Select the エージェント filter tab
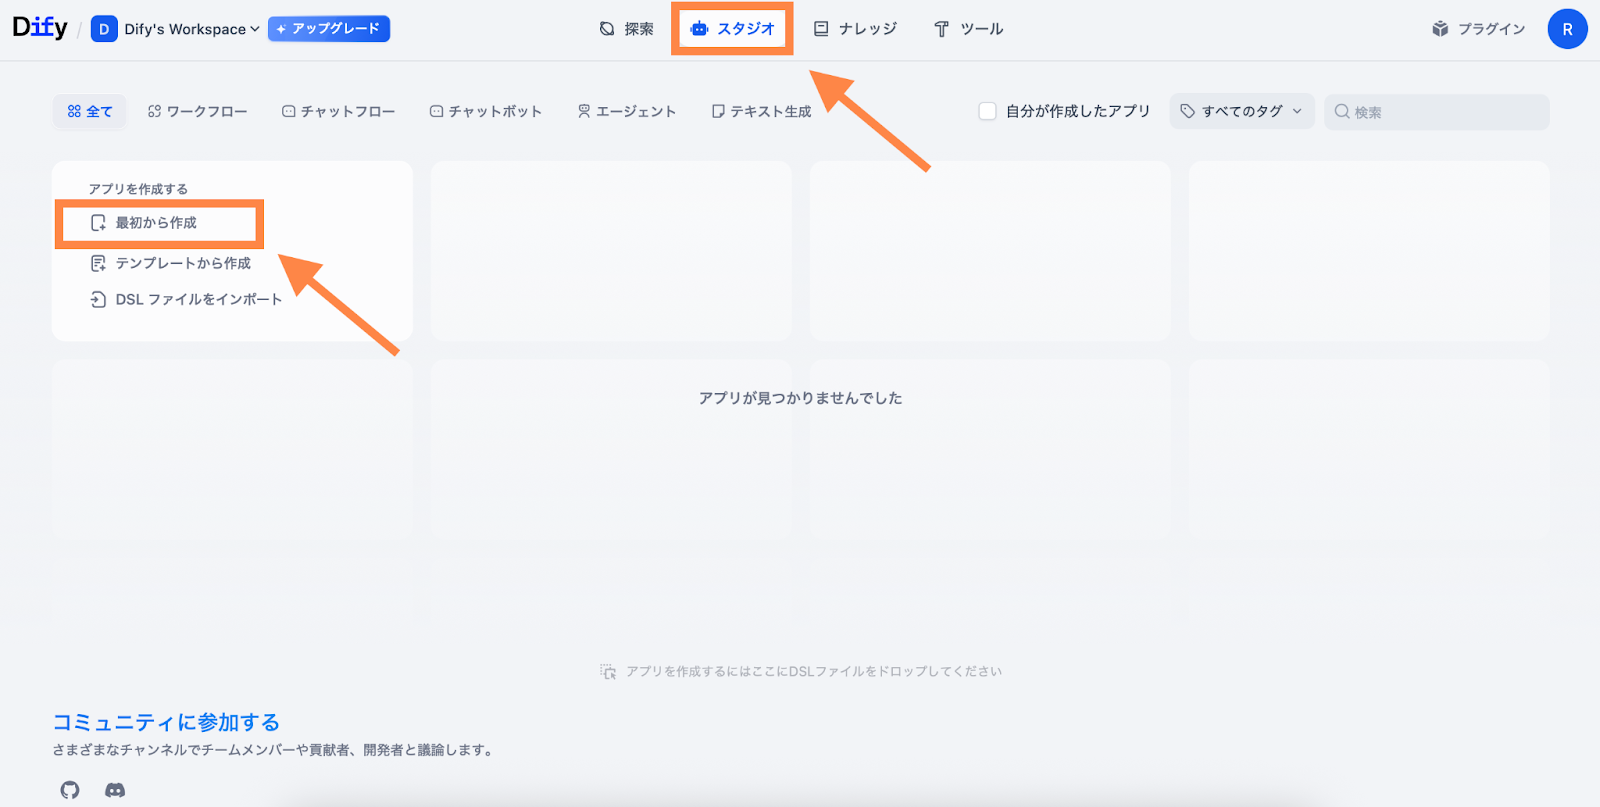Screen dimensions: 1600x807 [626, 111]
